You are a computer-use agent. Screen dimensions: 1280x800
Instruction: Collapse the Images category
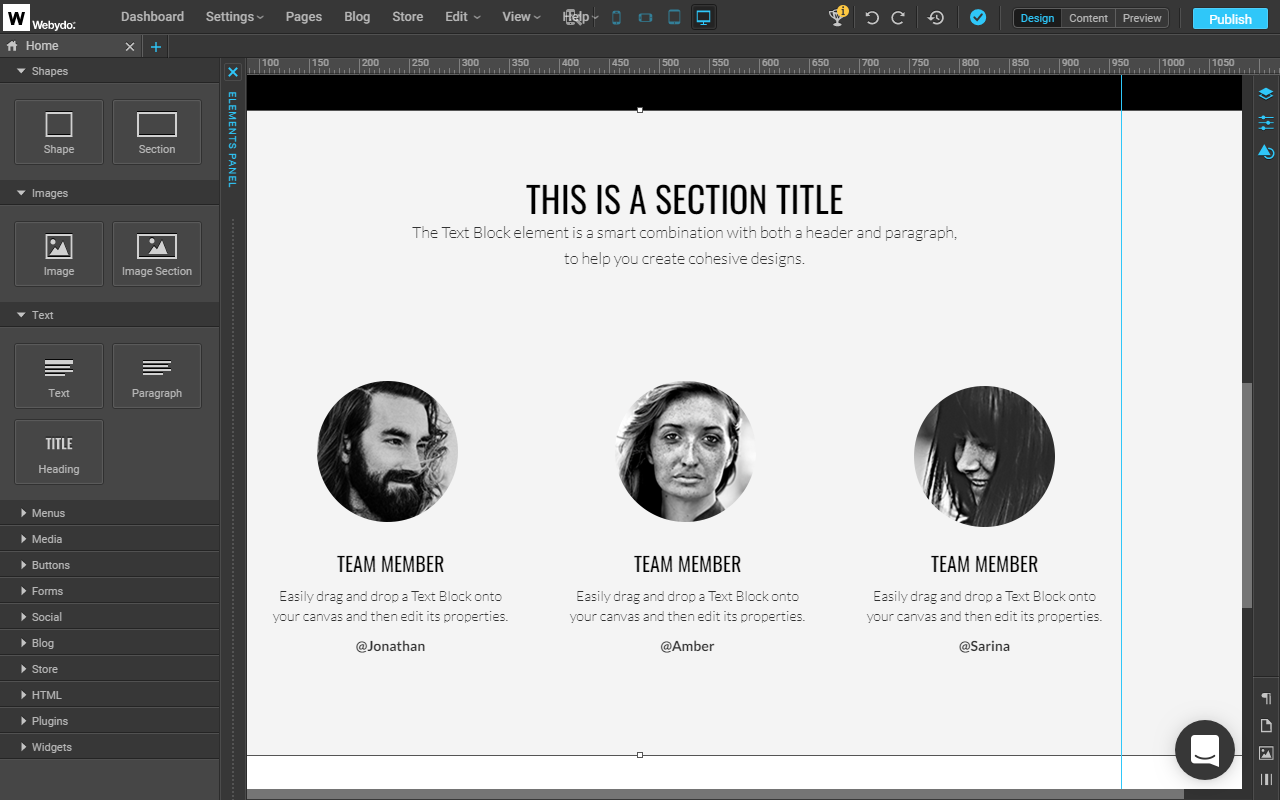pyautogui.click(x=110, y=193)
